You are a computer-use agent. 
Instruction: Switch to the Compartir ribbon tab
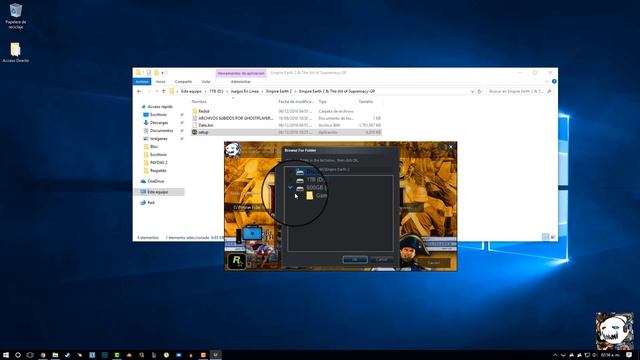(183, 82)
